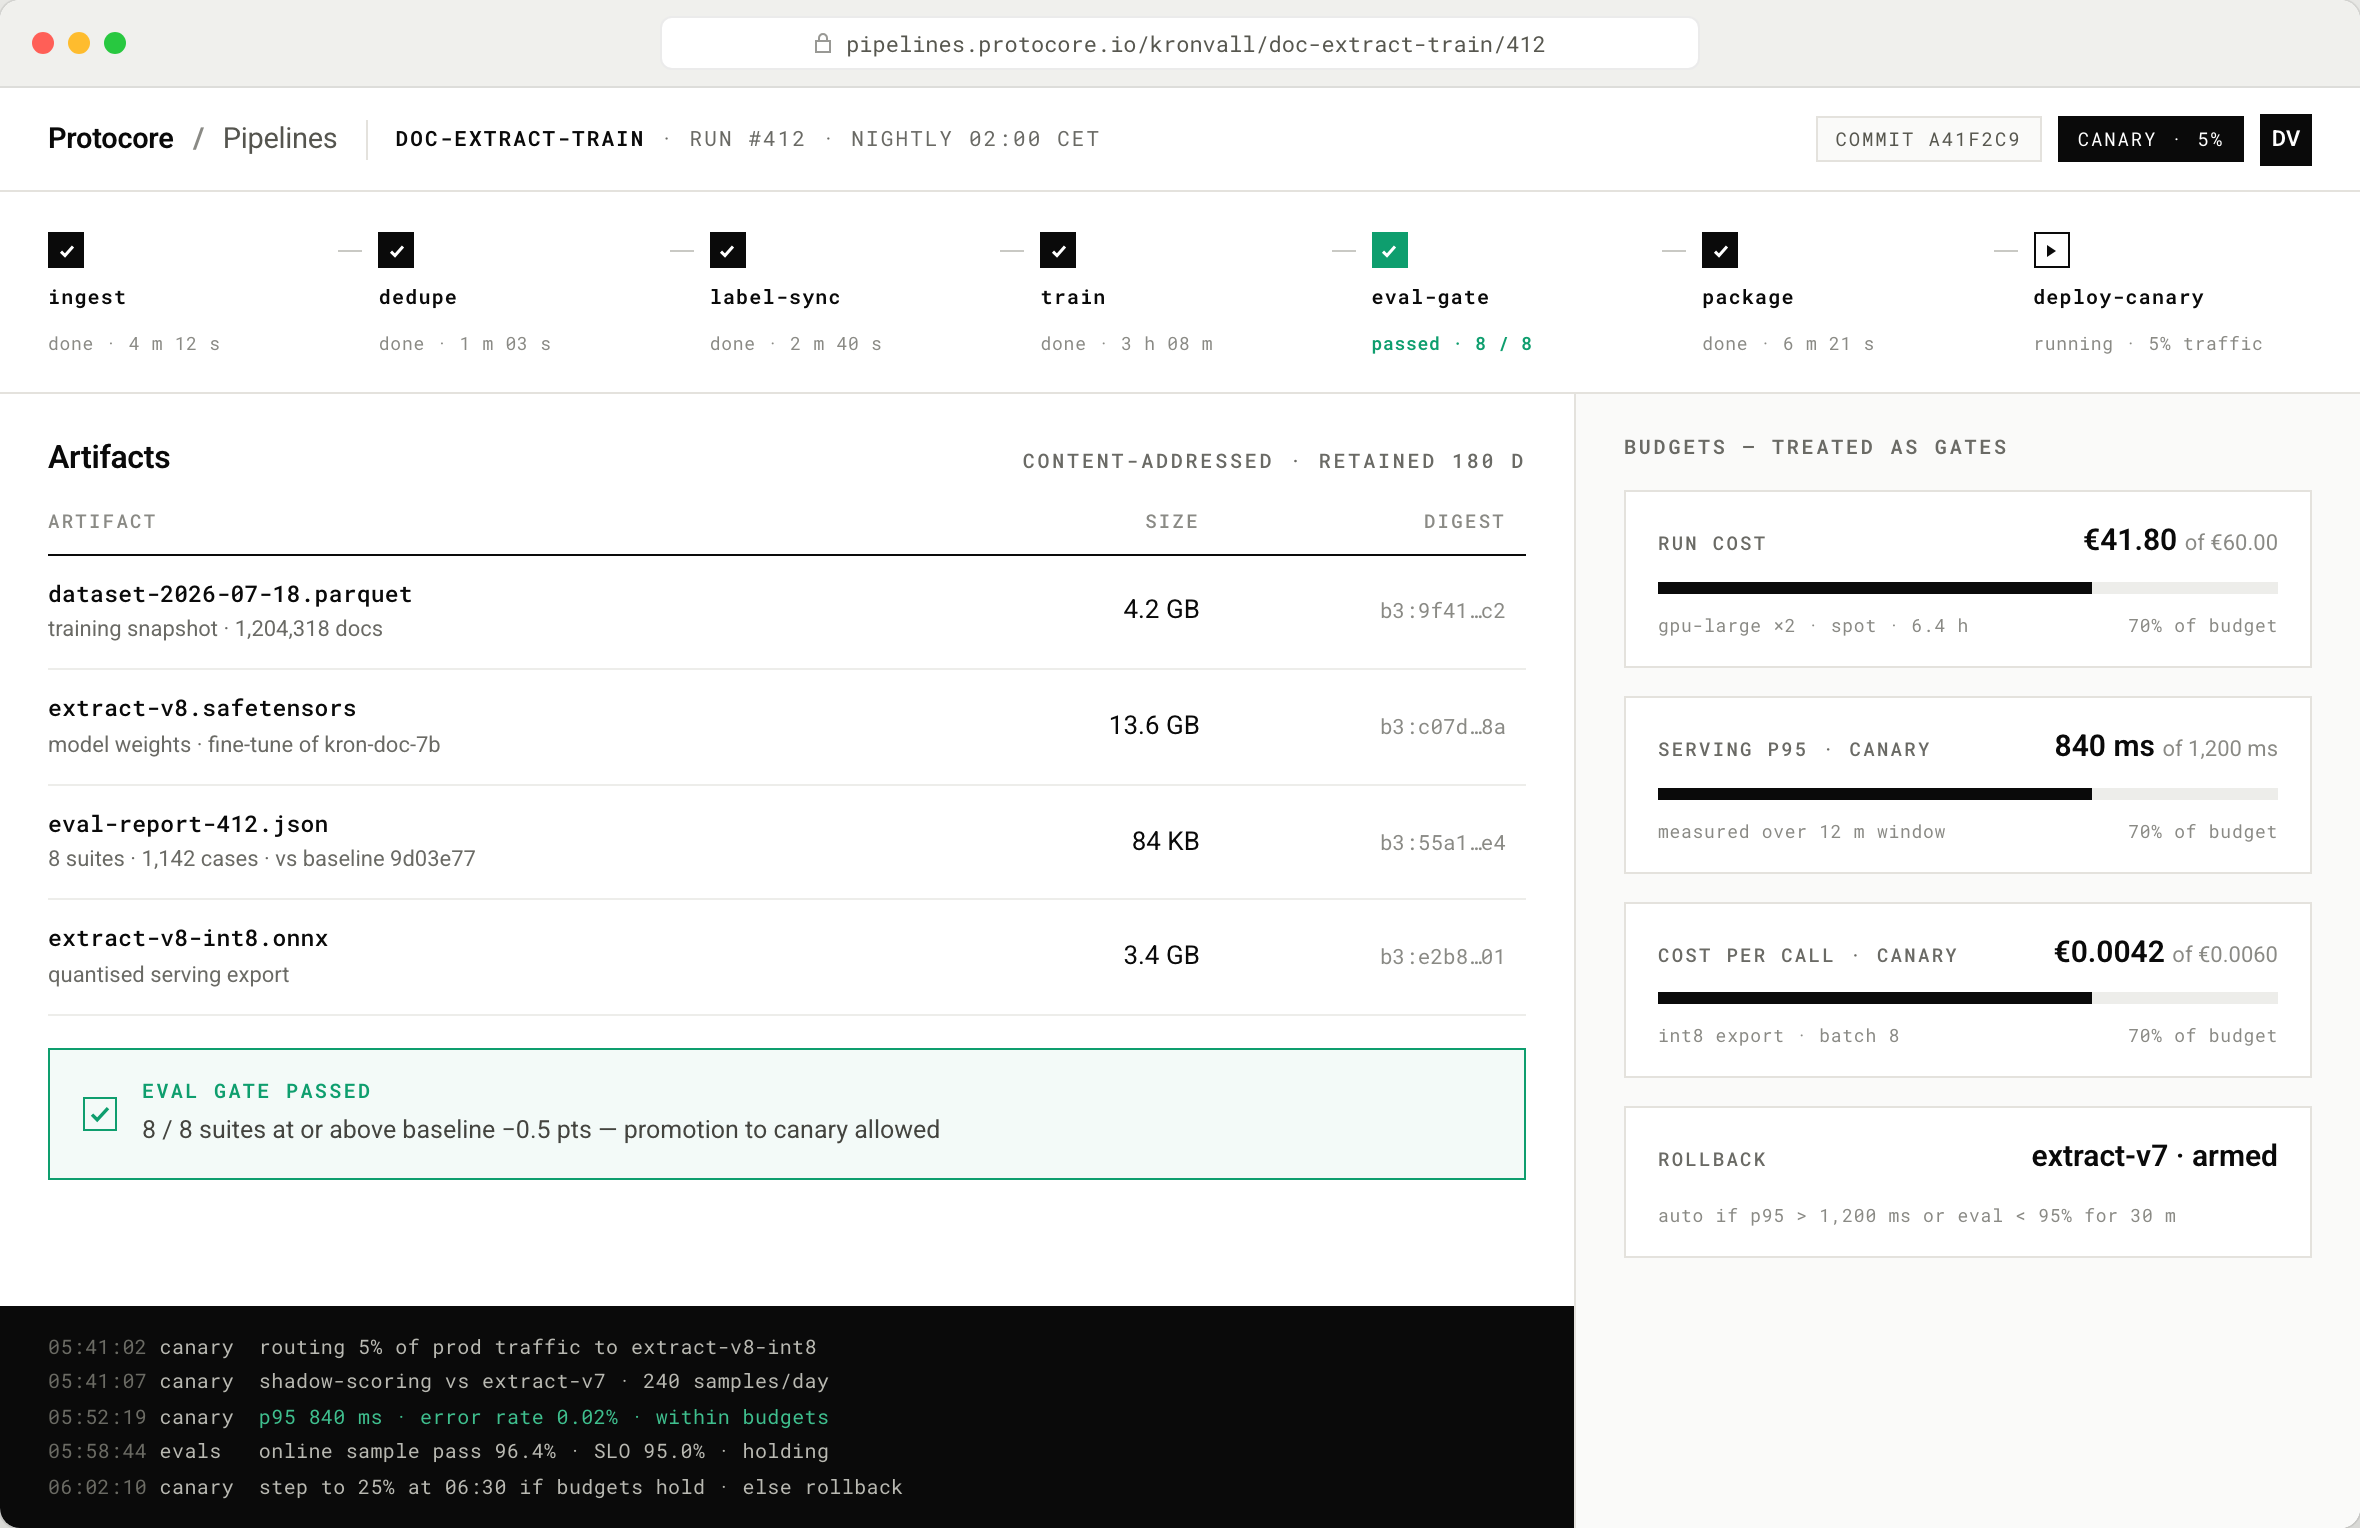Click the SIZE column header
The width and height of the screenshot is (2360, 1528).
click(x=1172, y=521)
